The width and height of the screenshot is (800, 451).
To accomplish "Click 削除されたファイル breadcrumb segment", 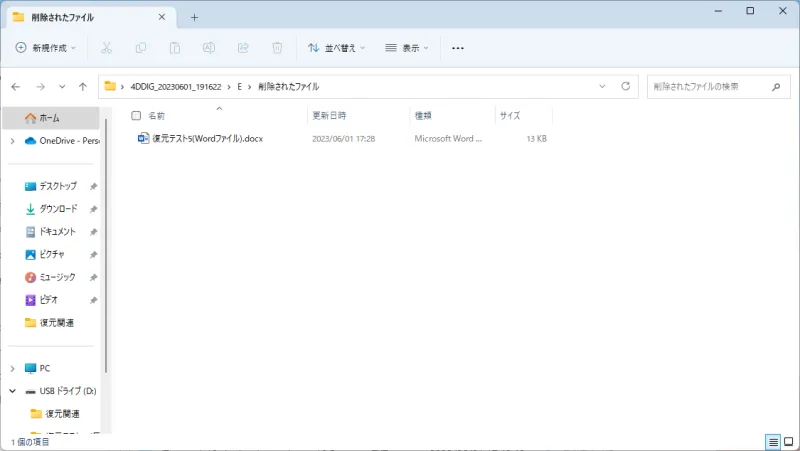I will point(288,87).
